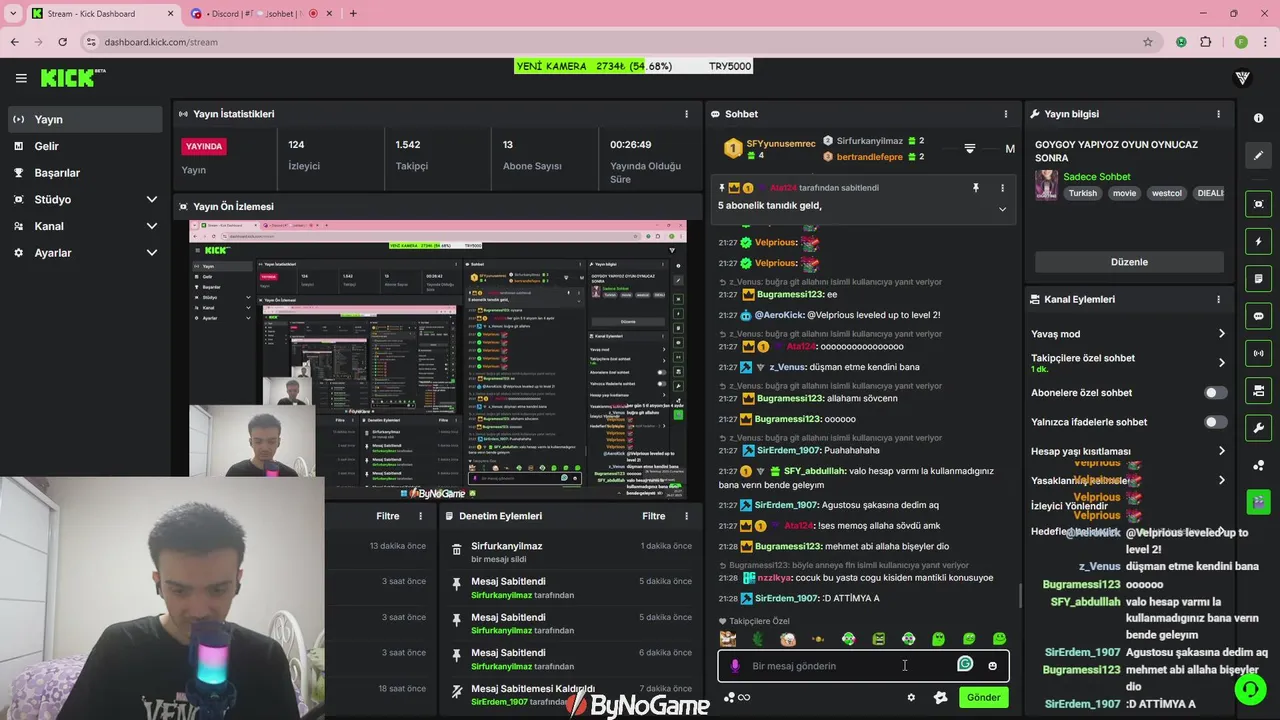This screenshot has height=720, width=1280.
Task: Click the video camera icon in right rail
Action: click(1258, 390)
